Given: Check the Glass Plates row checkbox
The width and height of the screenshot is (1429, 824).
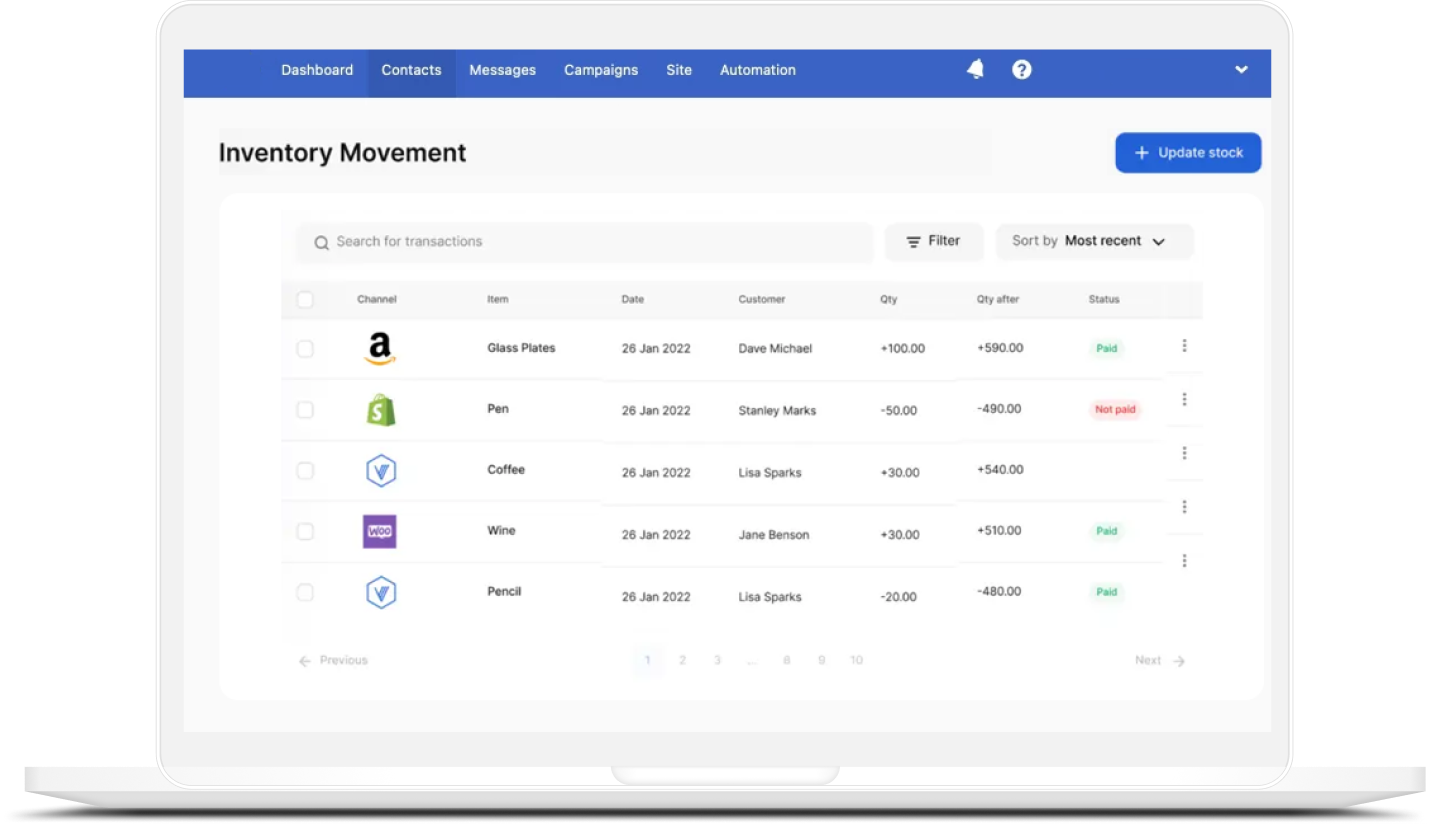Looking at the screenshot, I should click(305, 349).
